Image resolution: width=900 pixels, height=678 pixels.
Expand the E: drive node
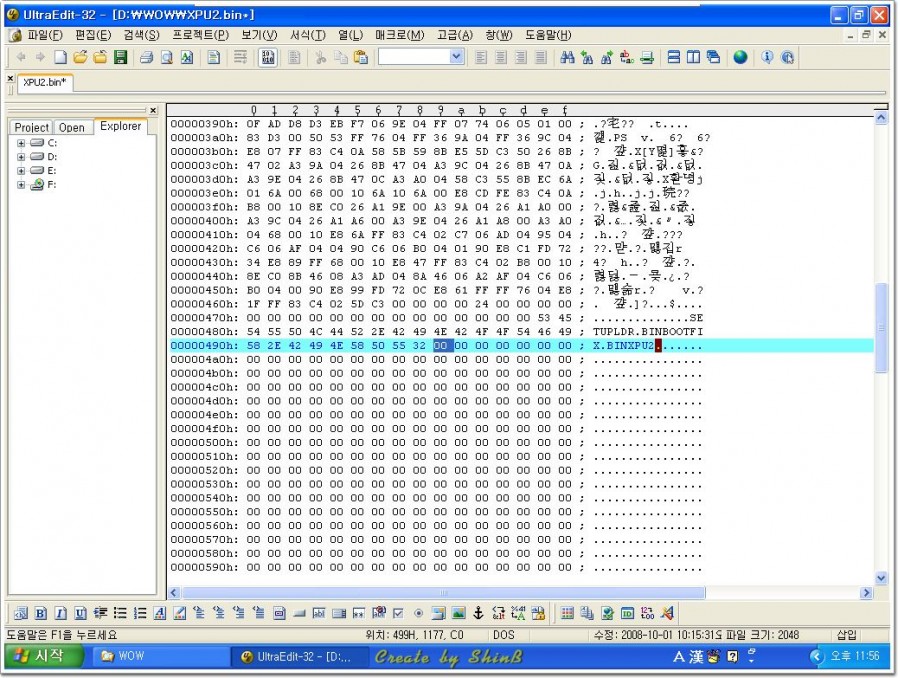[21, 171]
